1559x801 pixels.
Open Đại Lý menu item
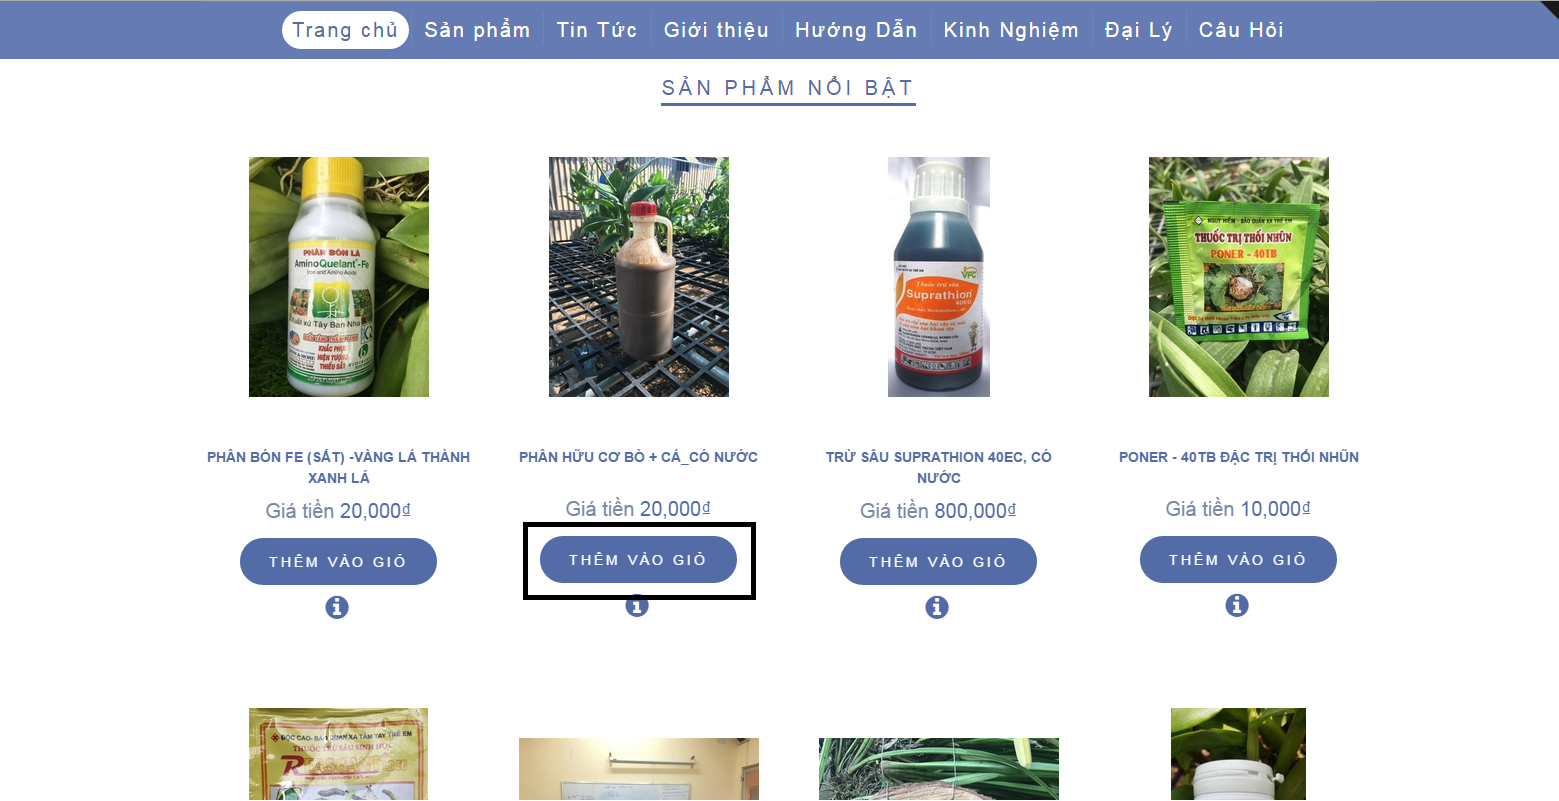[1138, 30]
